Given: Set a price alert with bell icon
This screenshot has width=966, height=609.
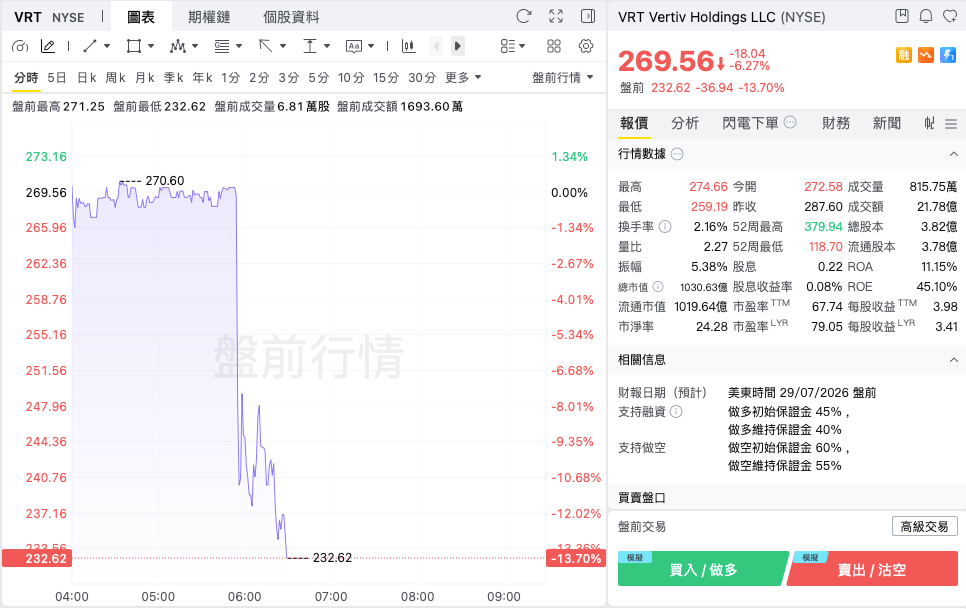Looking at the screenshot, I should coord(926,16).
